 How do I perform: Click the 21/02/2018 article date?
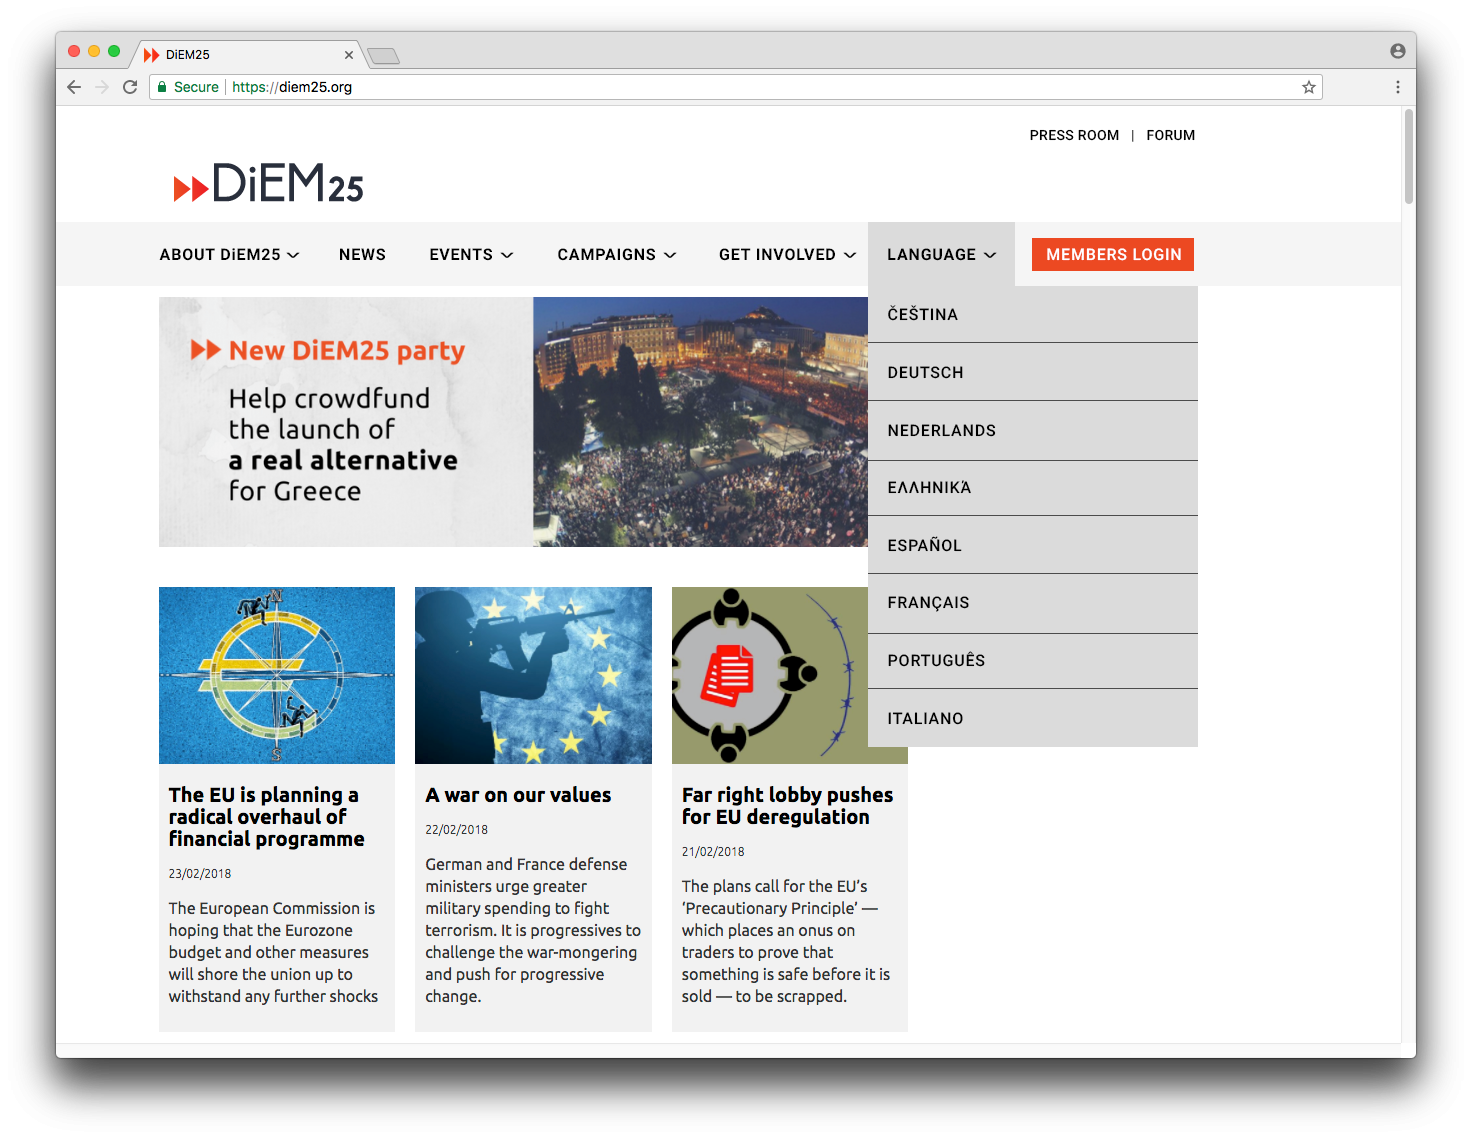(x=713, y=852)
